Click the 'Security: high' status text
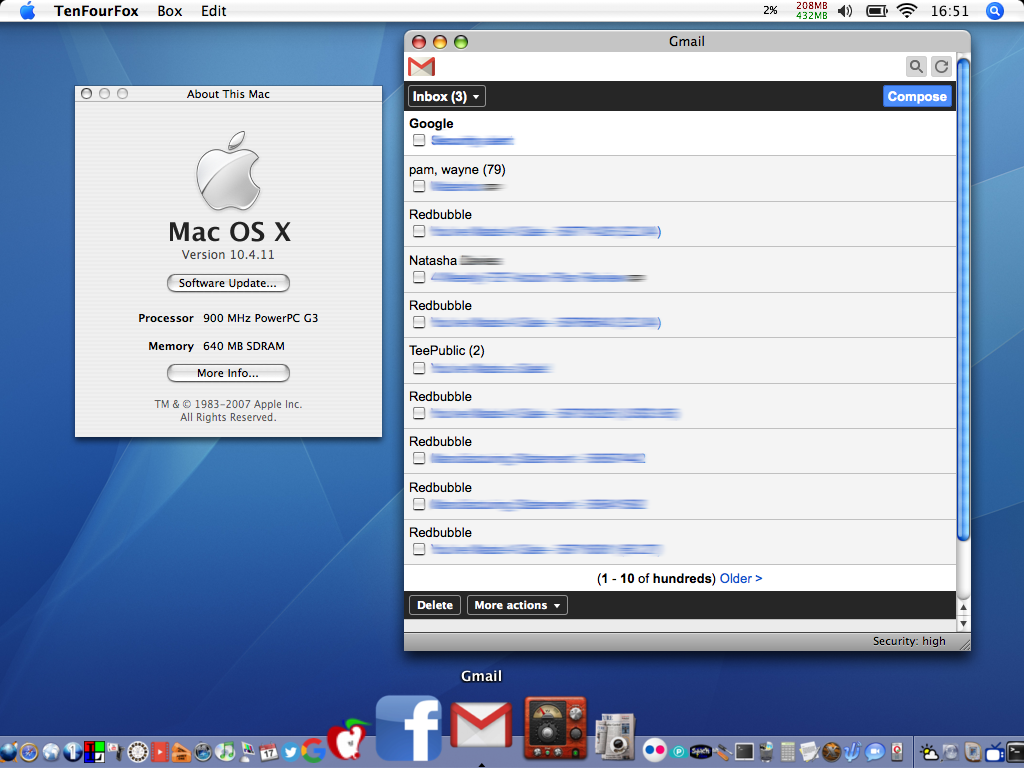The image size is (1024, 768). (909, 641)
